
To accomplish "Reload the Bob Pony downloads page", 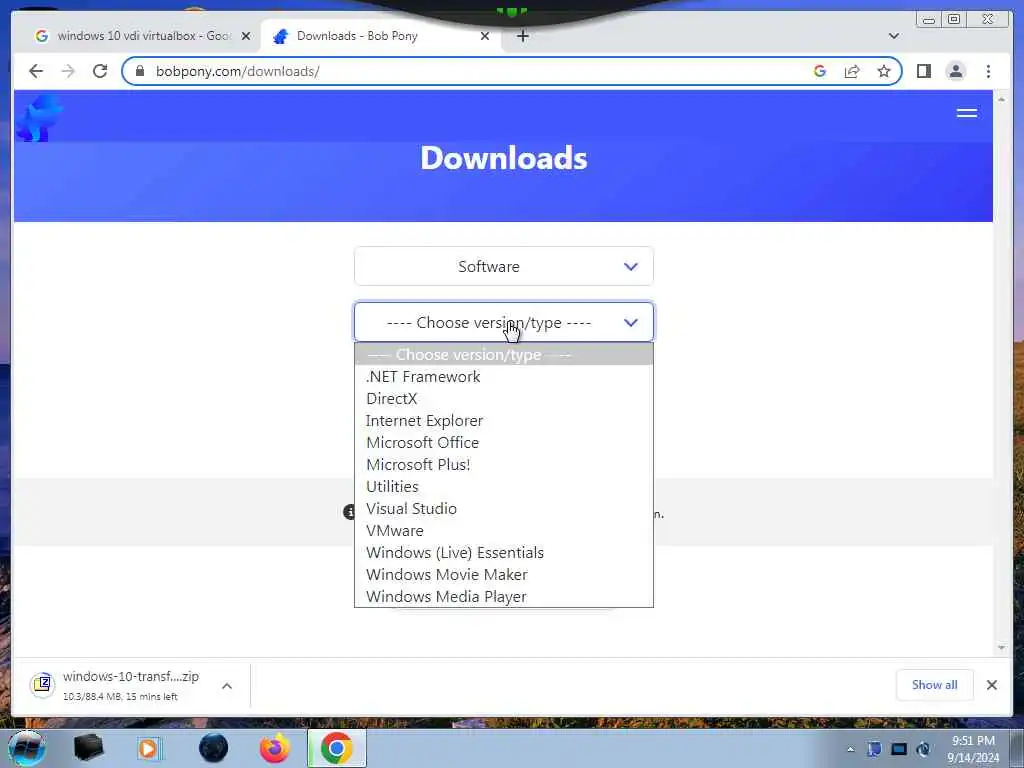I will (100, 71).
